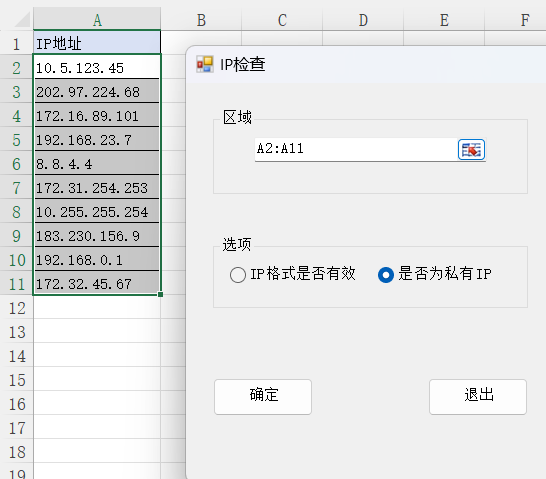Select cell containing 8.8.4.4
This screenshot has width=546, height=479.
click(x=97, y=164)
